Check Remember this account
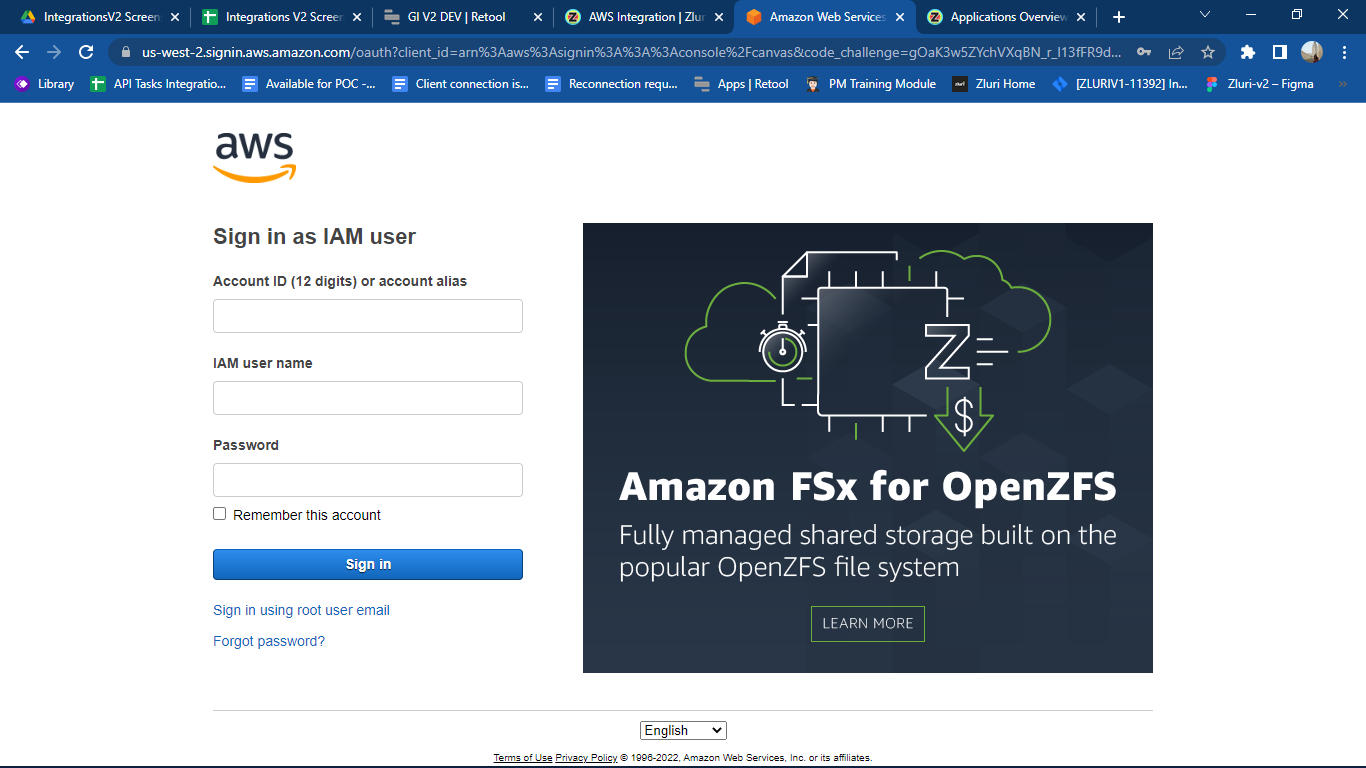Screen dimensions: 1366x768 point(220,514)
